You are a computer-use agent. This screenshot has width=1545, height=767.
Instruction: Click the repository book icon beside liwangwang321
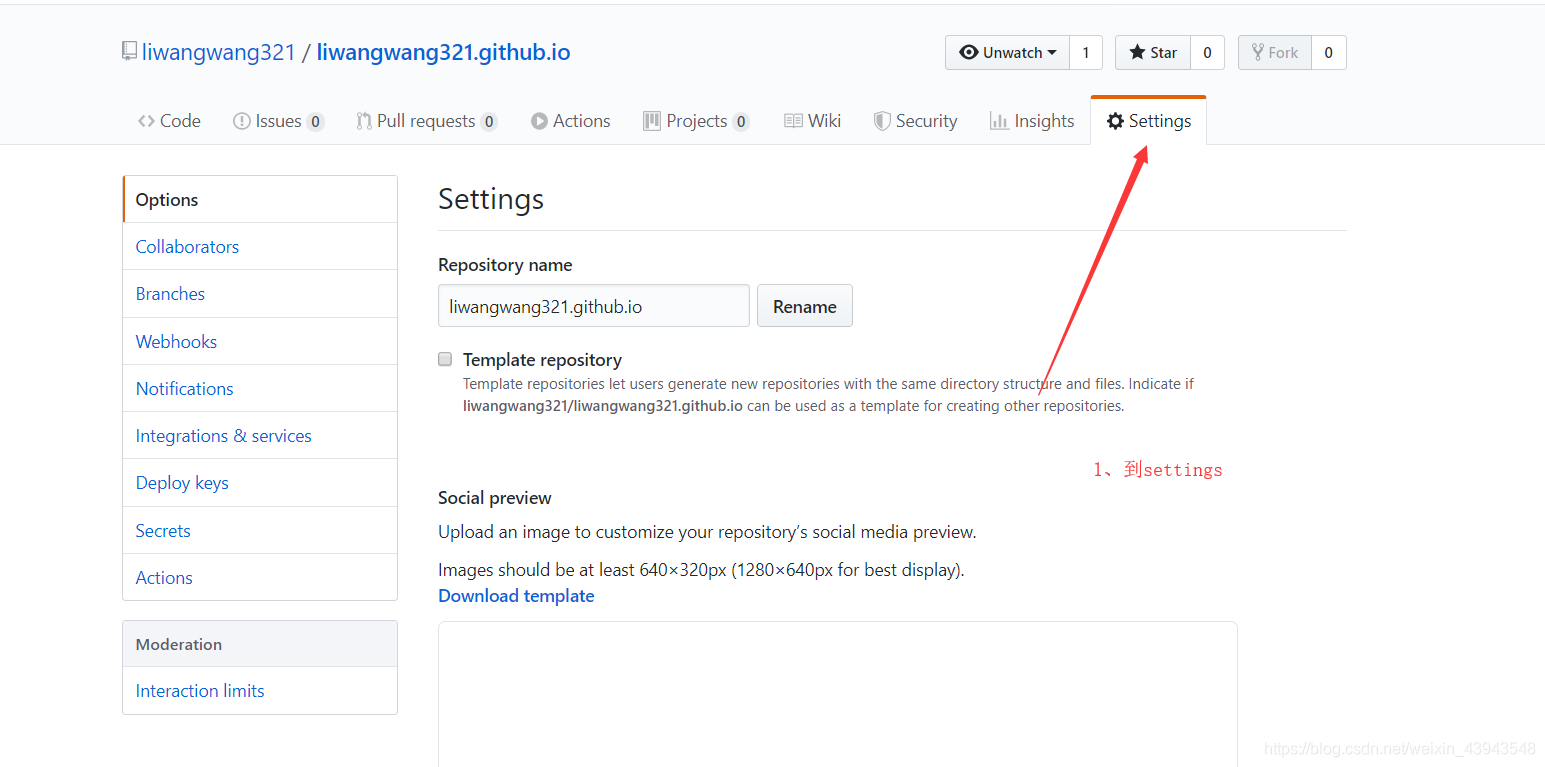click(x=129, y=52)
